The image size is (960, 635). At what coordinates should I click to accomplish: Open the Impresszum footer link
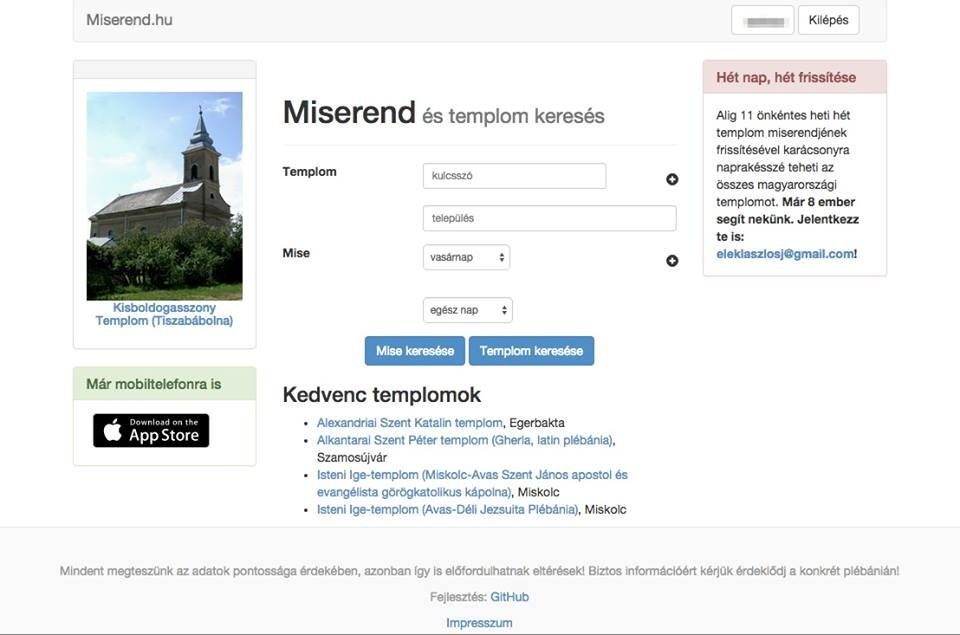click(479, 623)
